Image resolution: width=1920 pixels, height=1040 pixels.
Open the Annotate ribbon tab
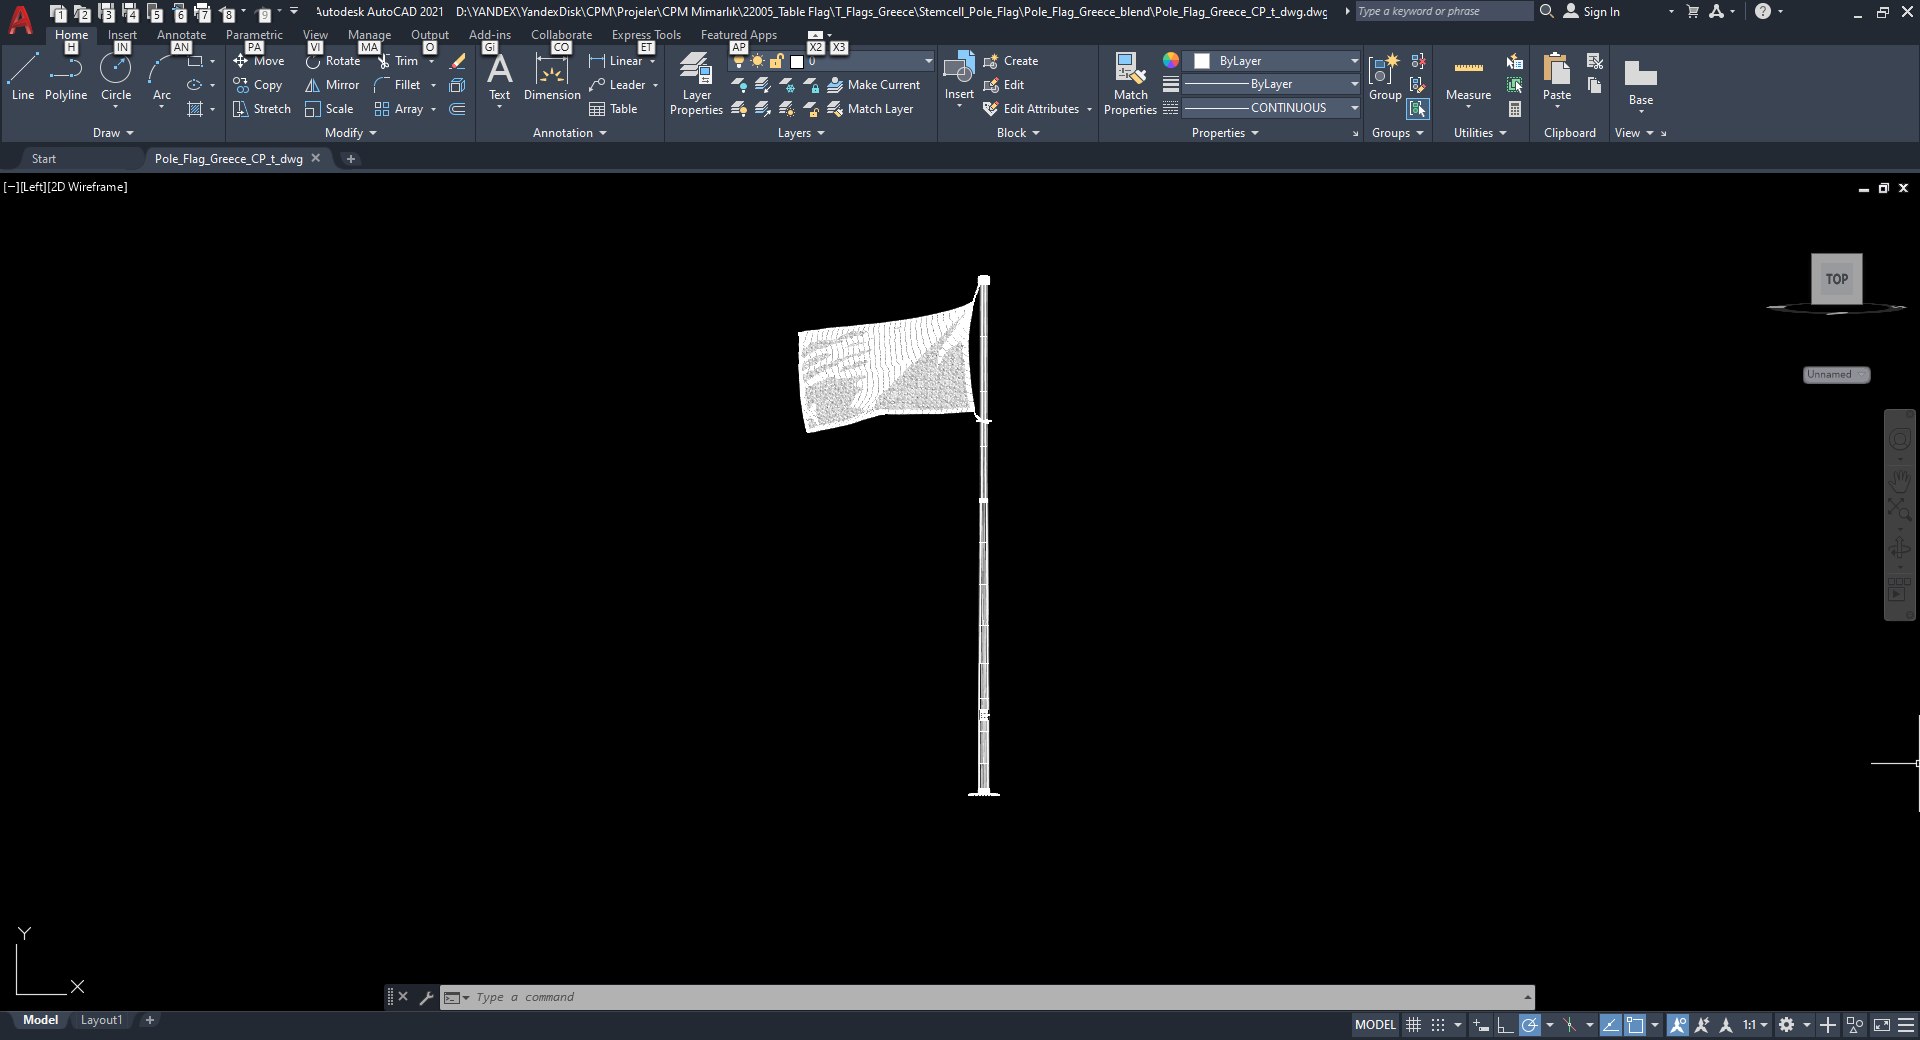(181, 35)
